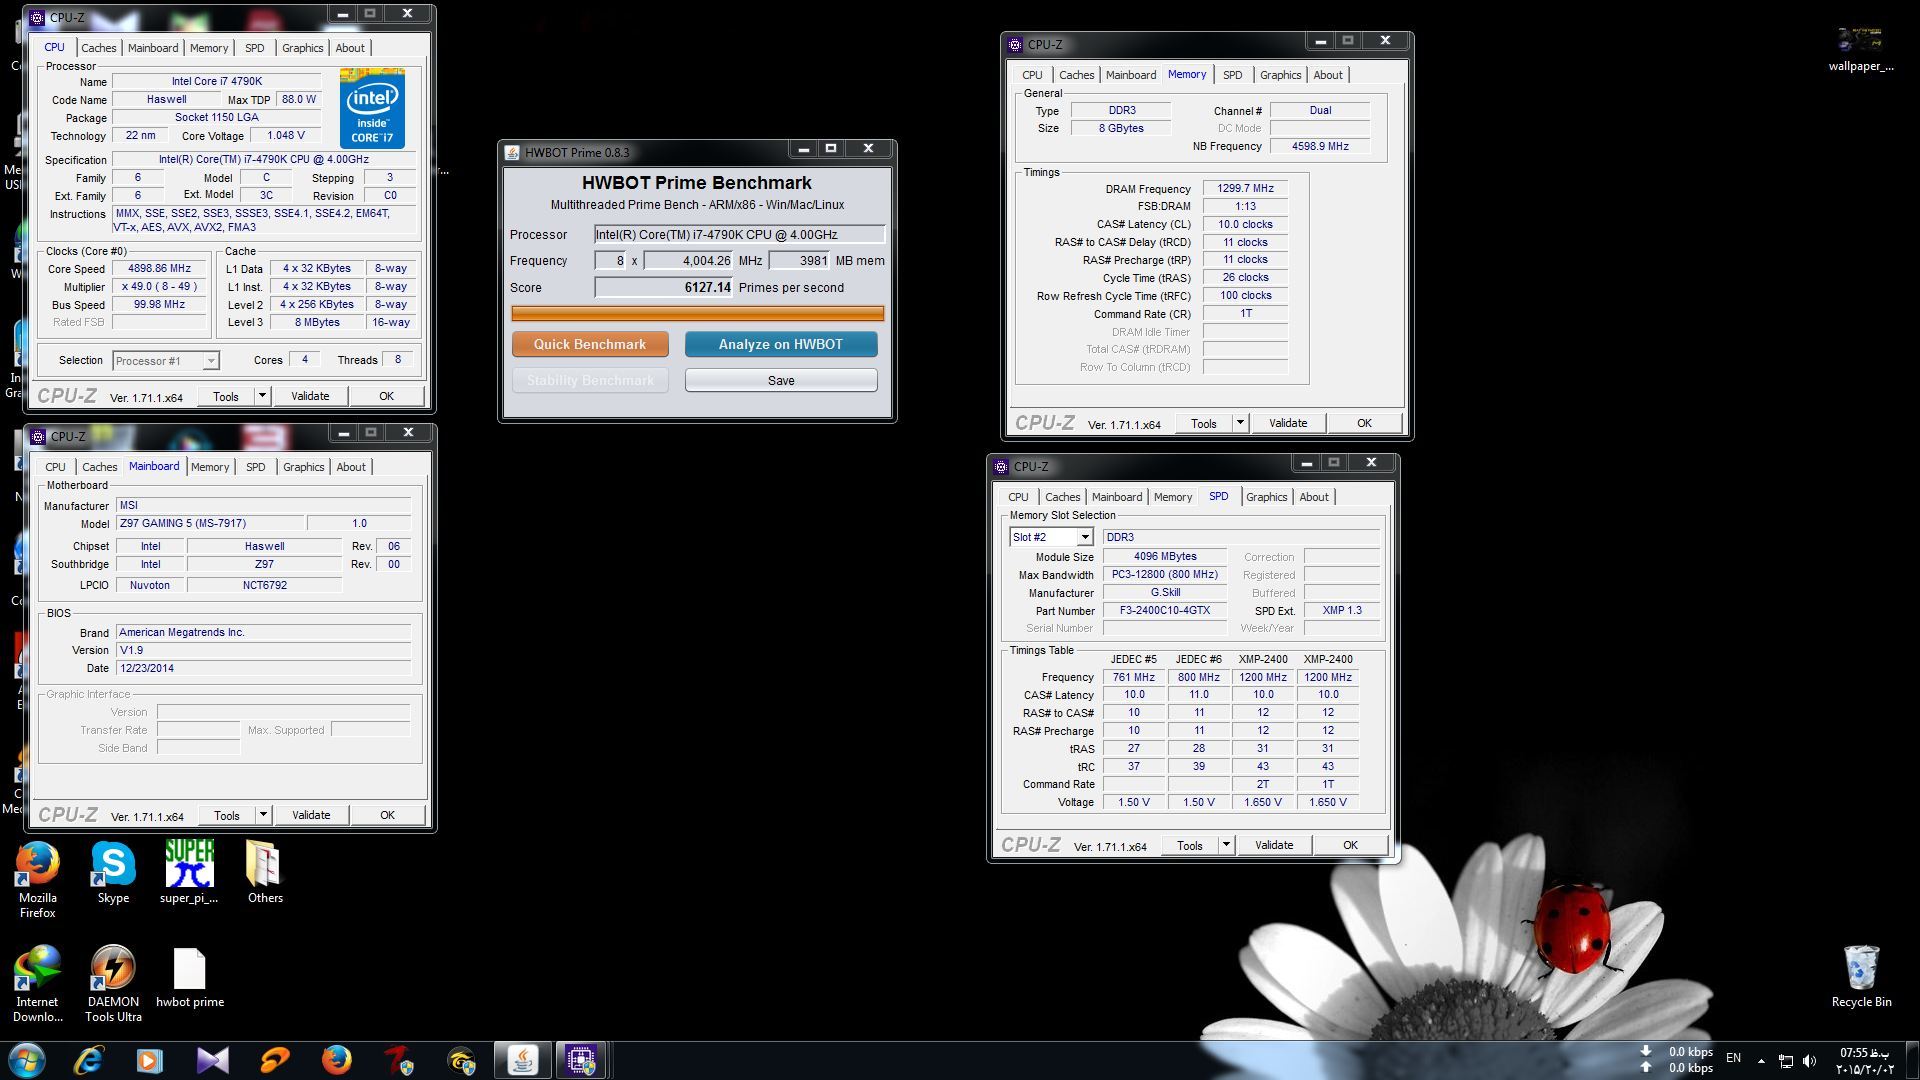Screen dimensions: 1920x1080
Task: Launch DAEMON Tools Ultra shortcut
Action: [113, 984]
